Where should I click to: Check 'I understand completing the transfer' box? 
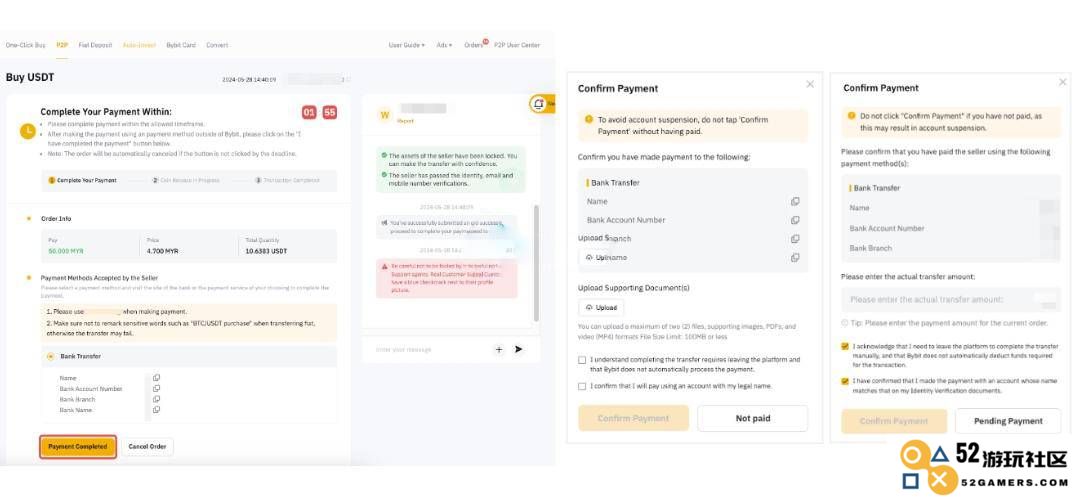click(x=582, y=360)
